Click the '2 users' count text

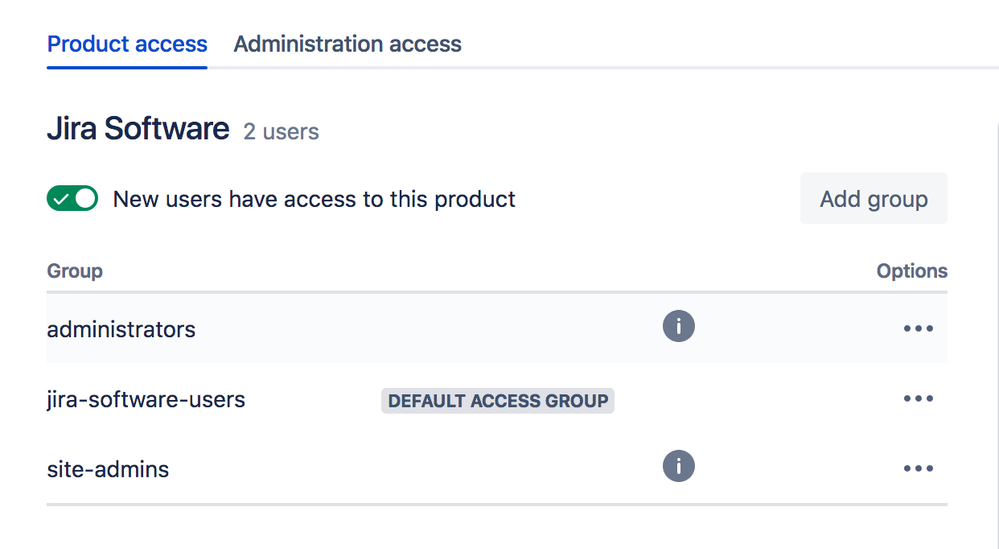[x=281, y=132]
